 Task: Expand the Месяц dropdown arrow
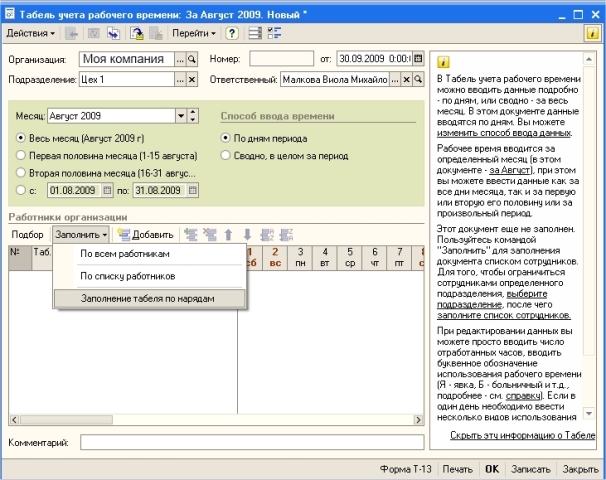(180, 116)
